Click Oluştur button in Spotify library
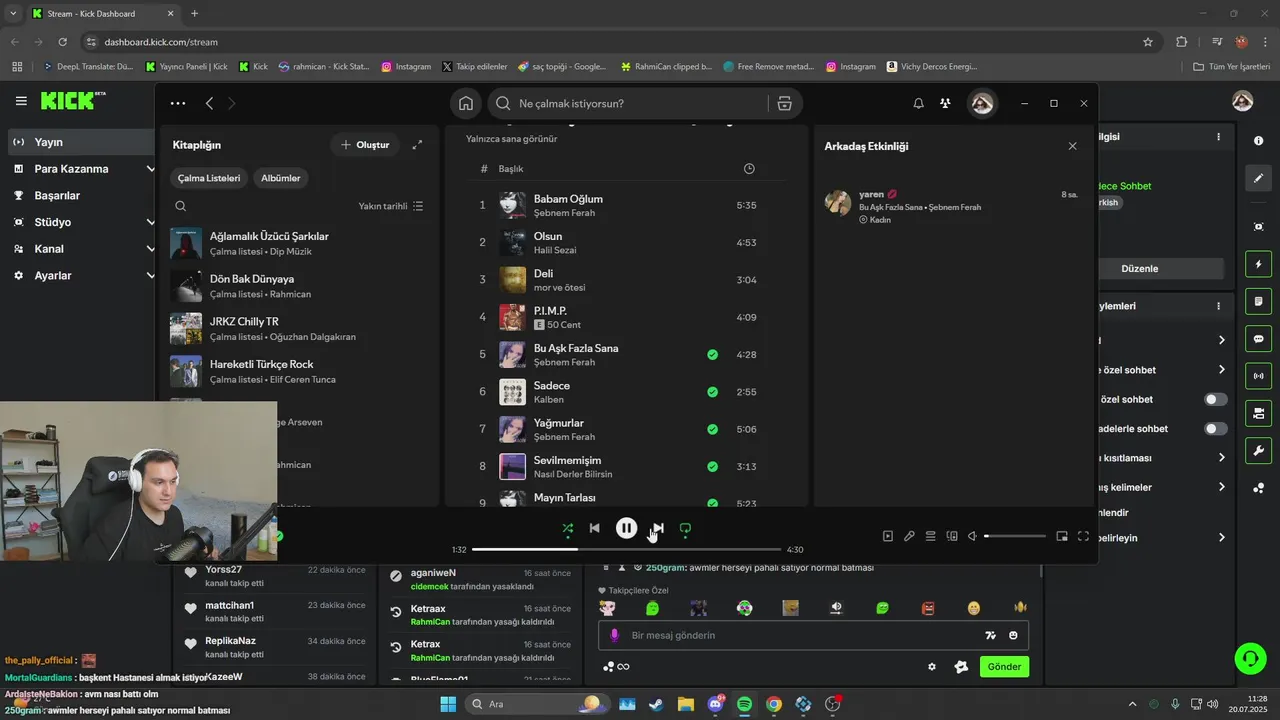This screenshot has height=720, width=1280. pyautogui.click(x=365, y=145)
